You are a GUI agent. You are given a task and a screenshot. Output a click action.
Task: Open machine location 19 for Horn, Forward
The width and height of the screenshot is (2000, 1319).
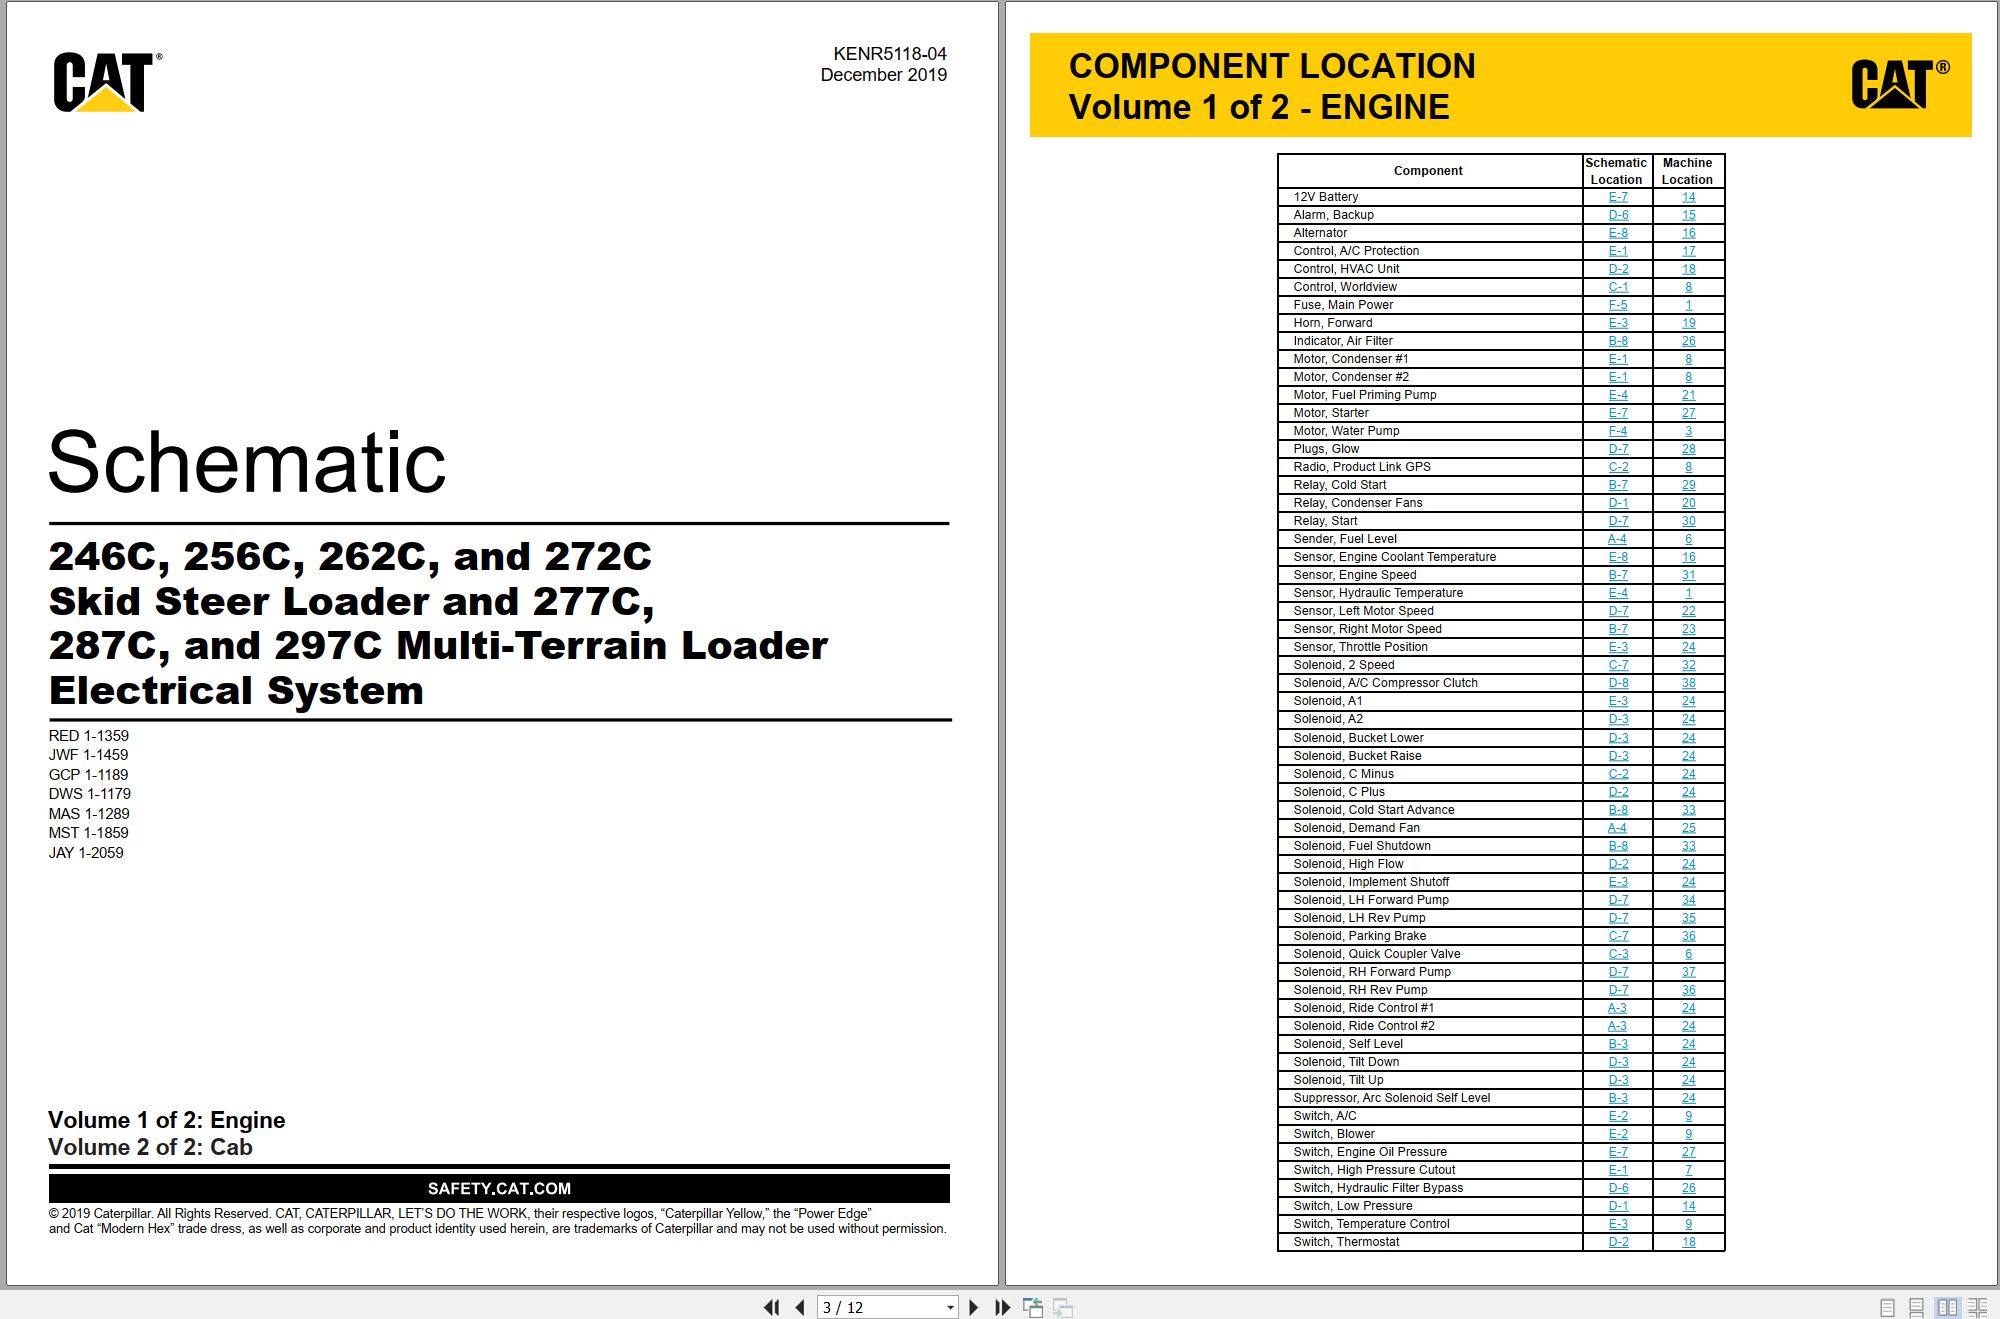(x=1688, y=323)
